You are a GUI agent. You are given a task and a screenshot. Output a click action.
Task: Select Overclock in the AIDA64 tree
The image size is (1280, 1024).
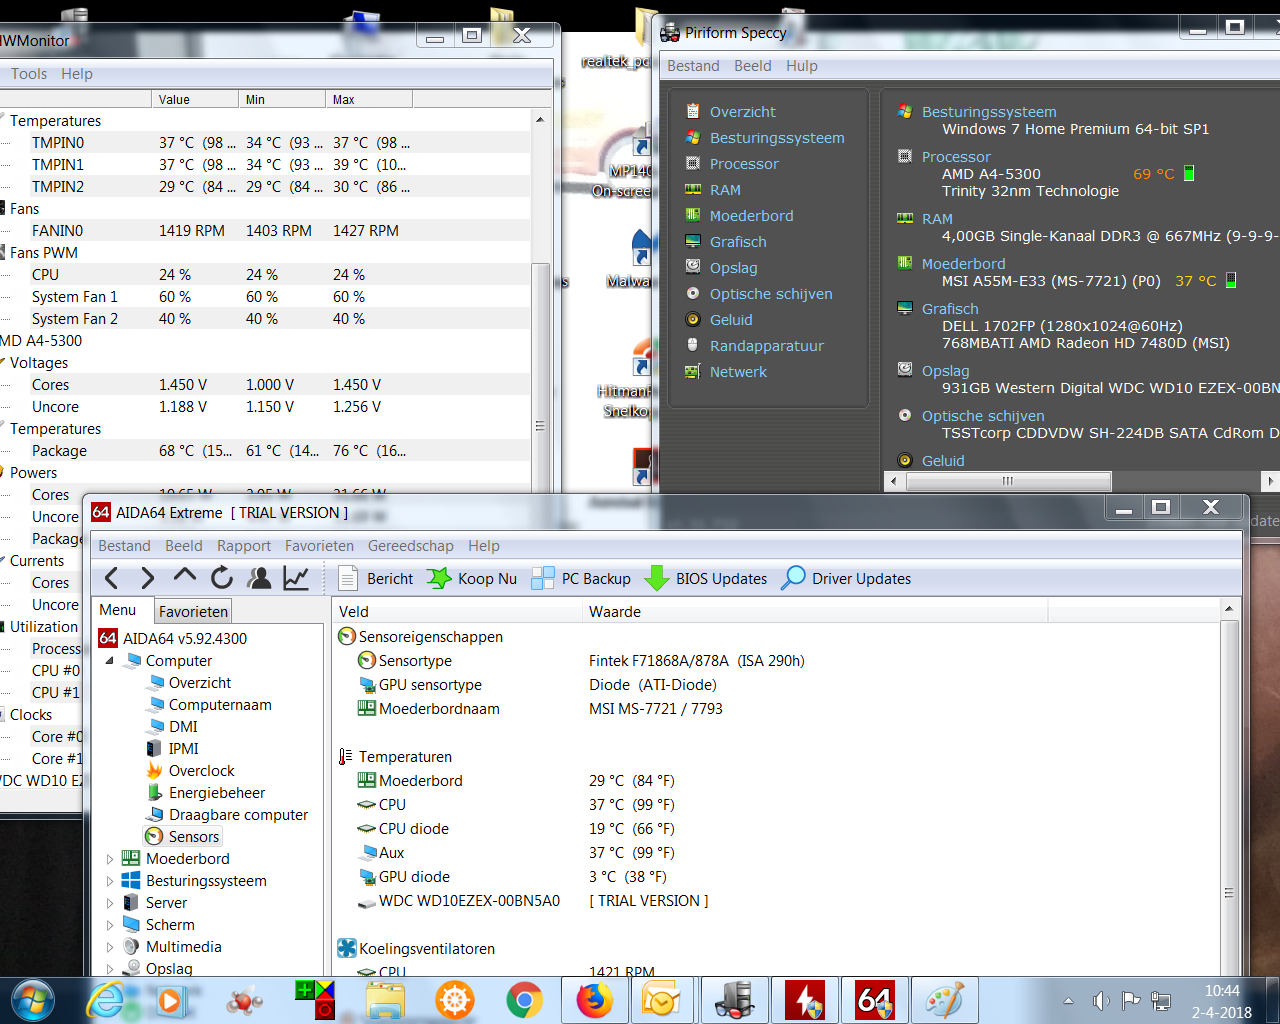click(201, 771)
